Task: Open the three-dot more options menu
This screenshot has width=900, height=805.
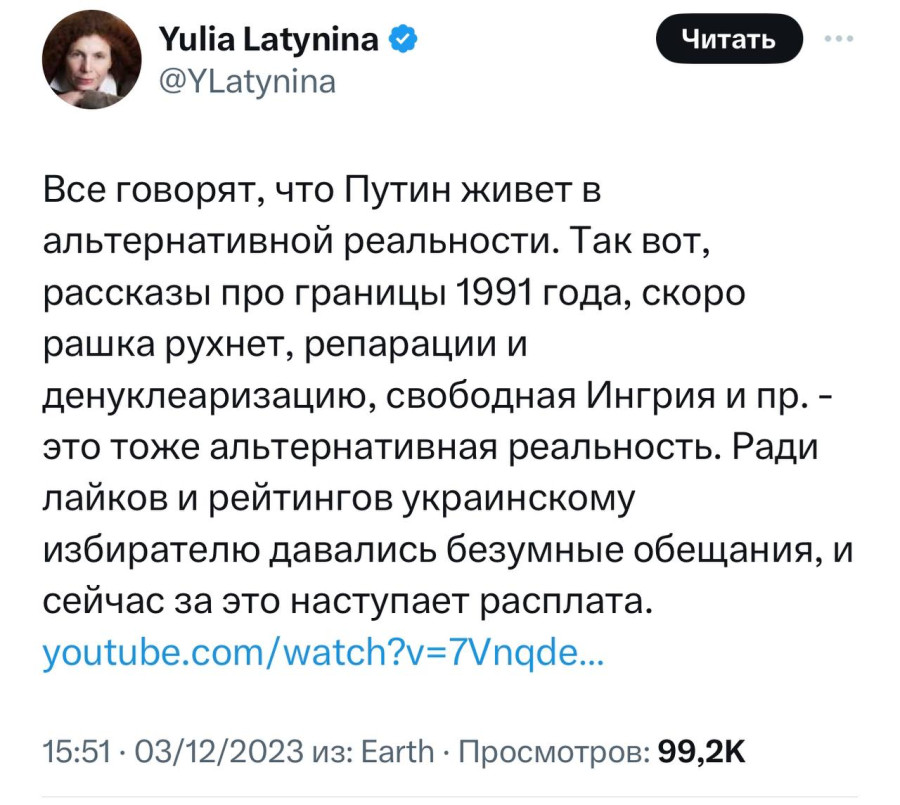Action: [x=839, y=39]
